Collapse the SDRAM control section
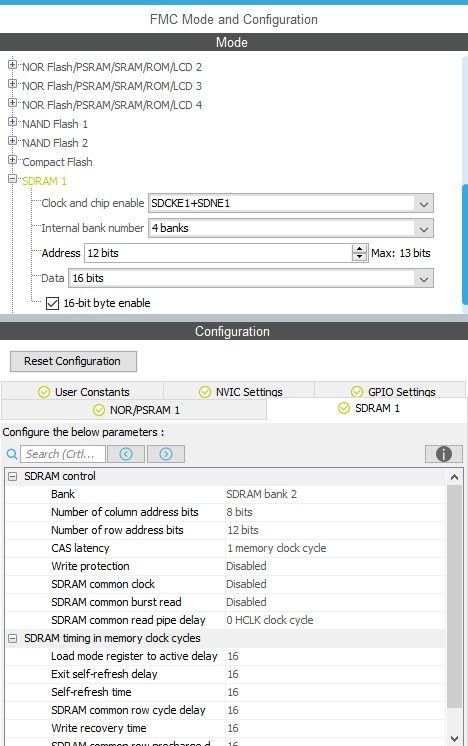This screenshot has width=468, height=746. [13, 476]
